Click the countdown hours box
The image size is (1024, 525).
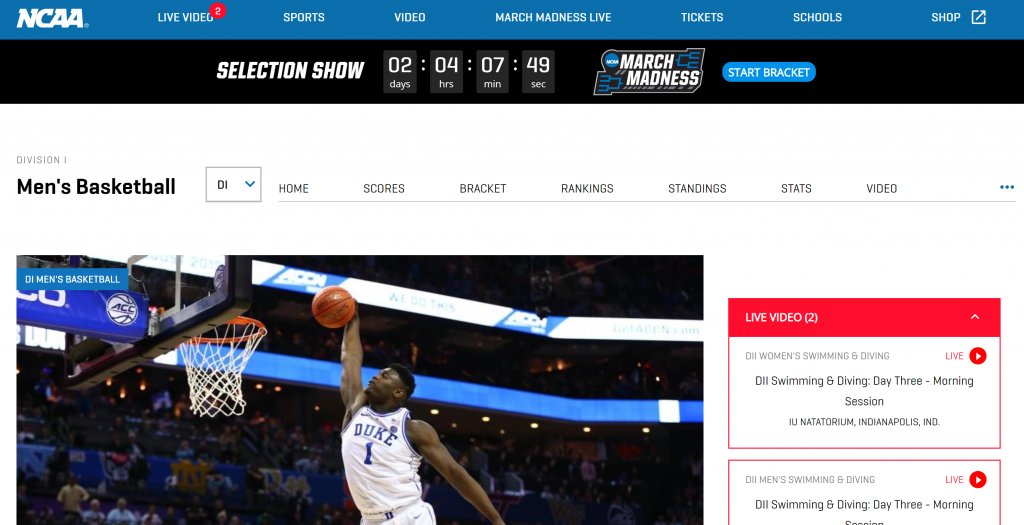coord(446,72)
